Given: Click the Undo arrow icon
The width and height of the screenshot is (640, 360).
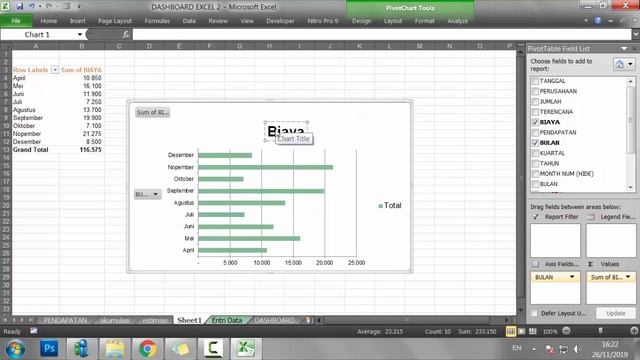Looking at the screenshot, I should (x=31, y=6).
